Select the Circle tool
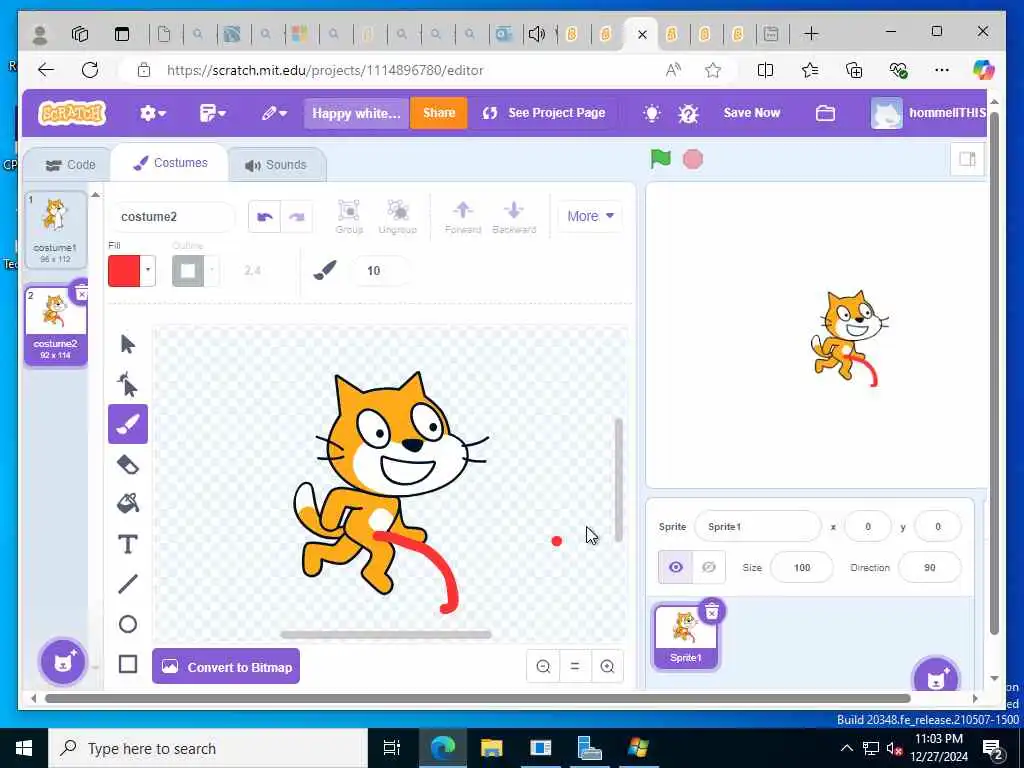The image size is (1024, 768). [x=127, y=624]
